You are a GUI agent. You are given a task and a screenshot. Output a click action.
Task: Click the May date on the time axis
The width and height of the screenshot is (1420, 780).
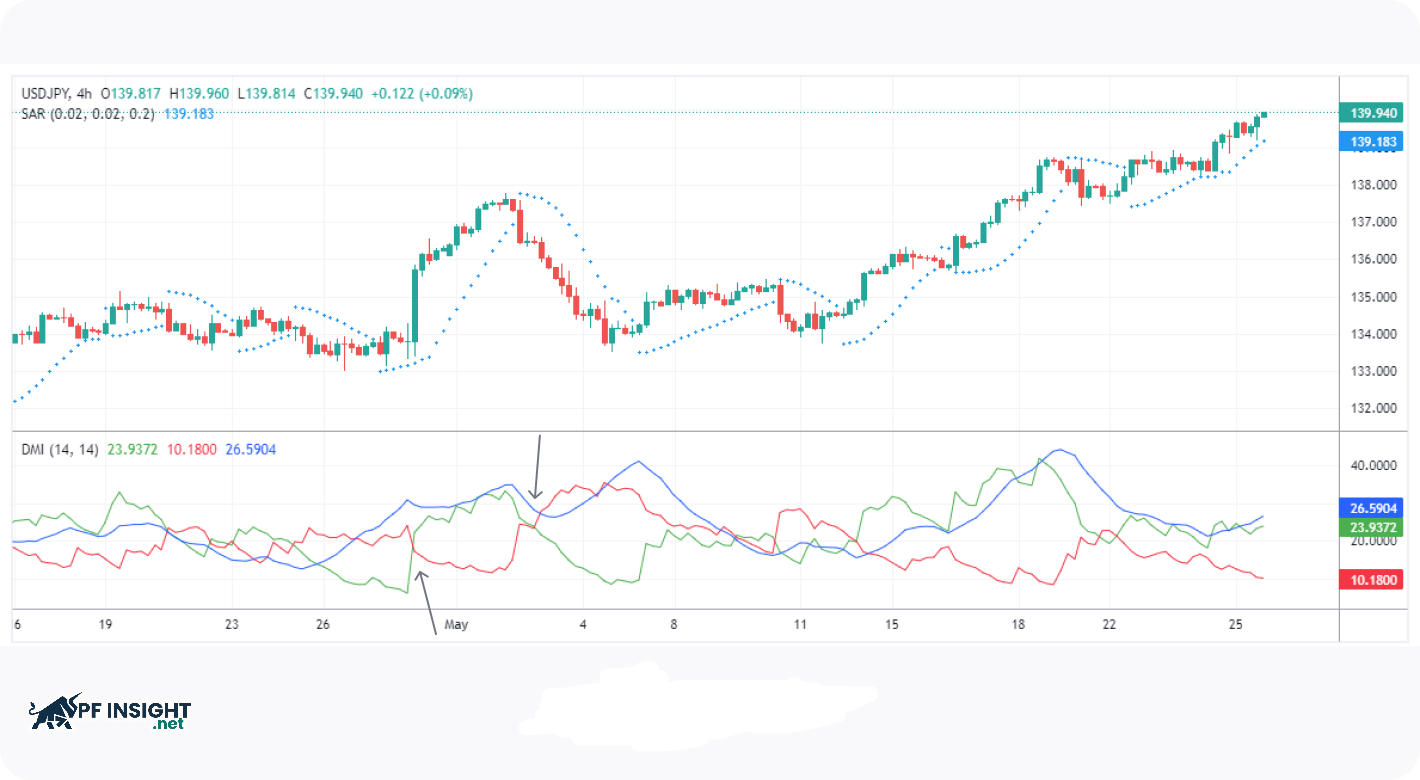(456, 624)
